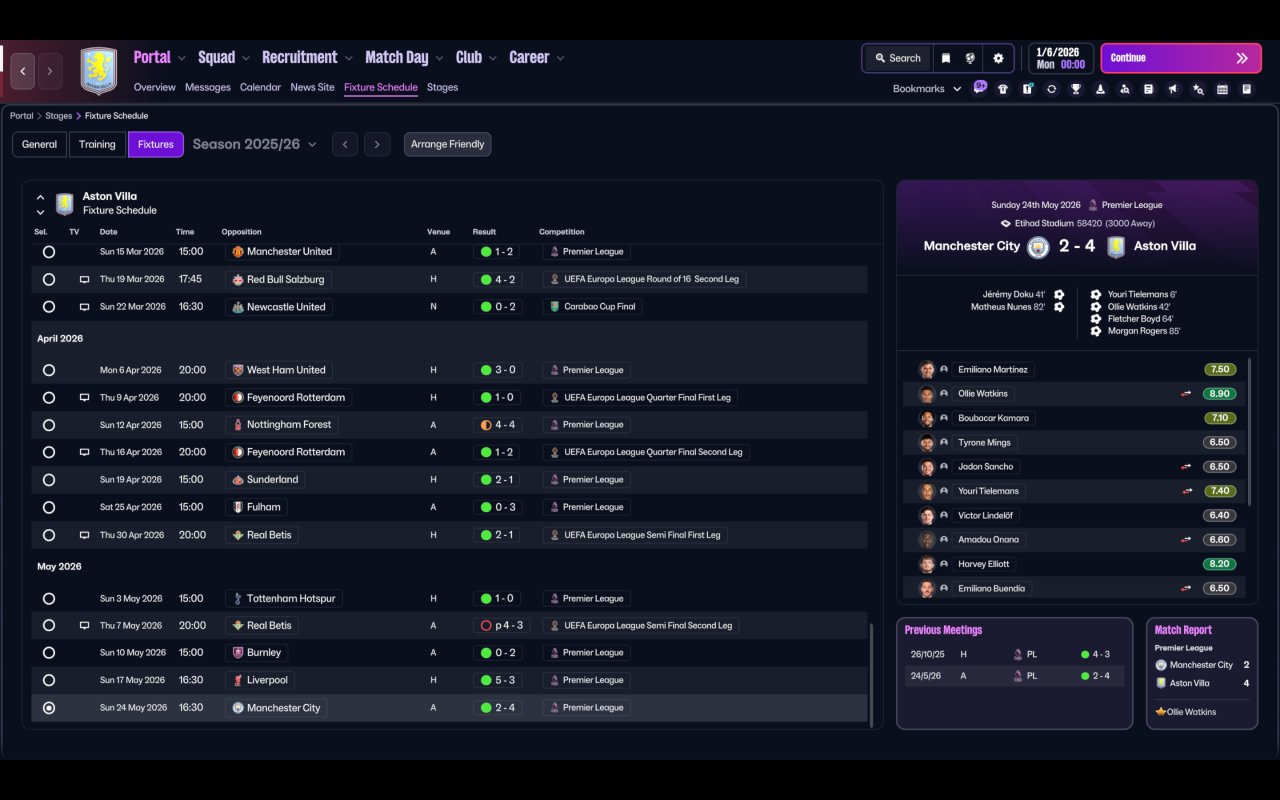Click Aston Villa crest in match score header
This screenshot has width=1280, height=800.
click(1116, 247)
